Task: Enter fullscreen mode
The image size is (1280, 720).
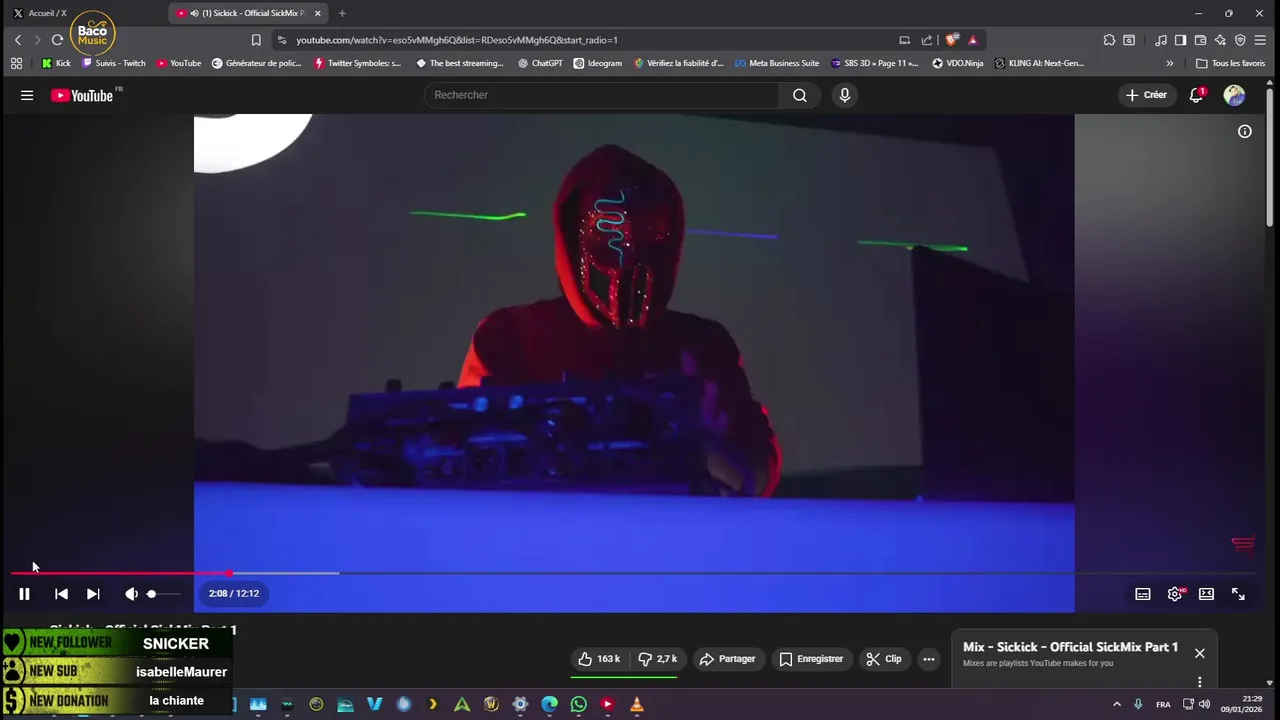Action: coord(1238,594)
